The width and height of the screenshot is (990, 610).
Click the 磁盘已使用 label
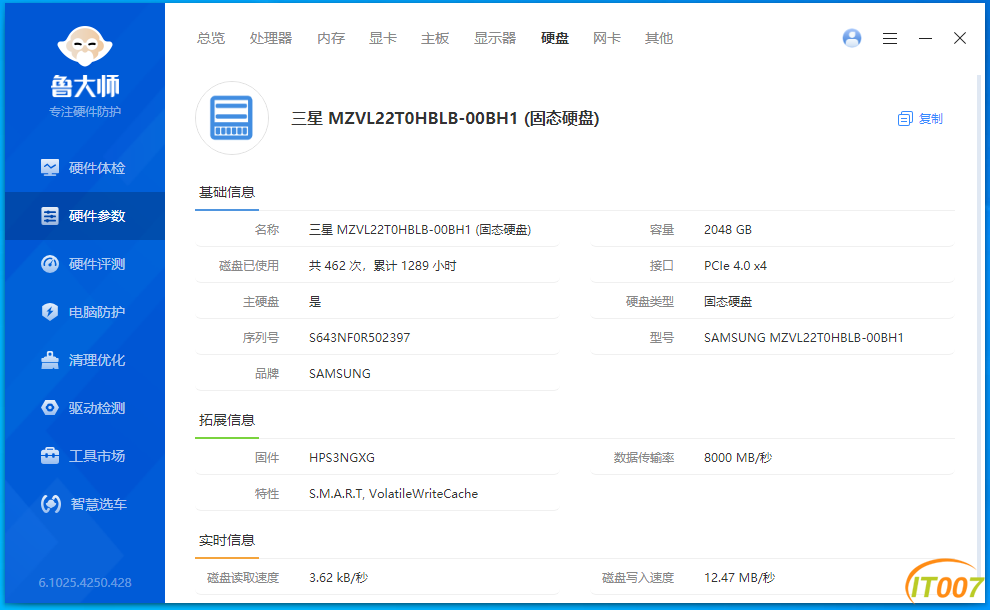249,266
